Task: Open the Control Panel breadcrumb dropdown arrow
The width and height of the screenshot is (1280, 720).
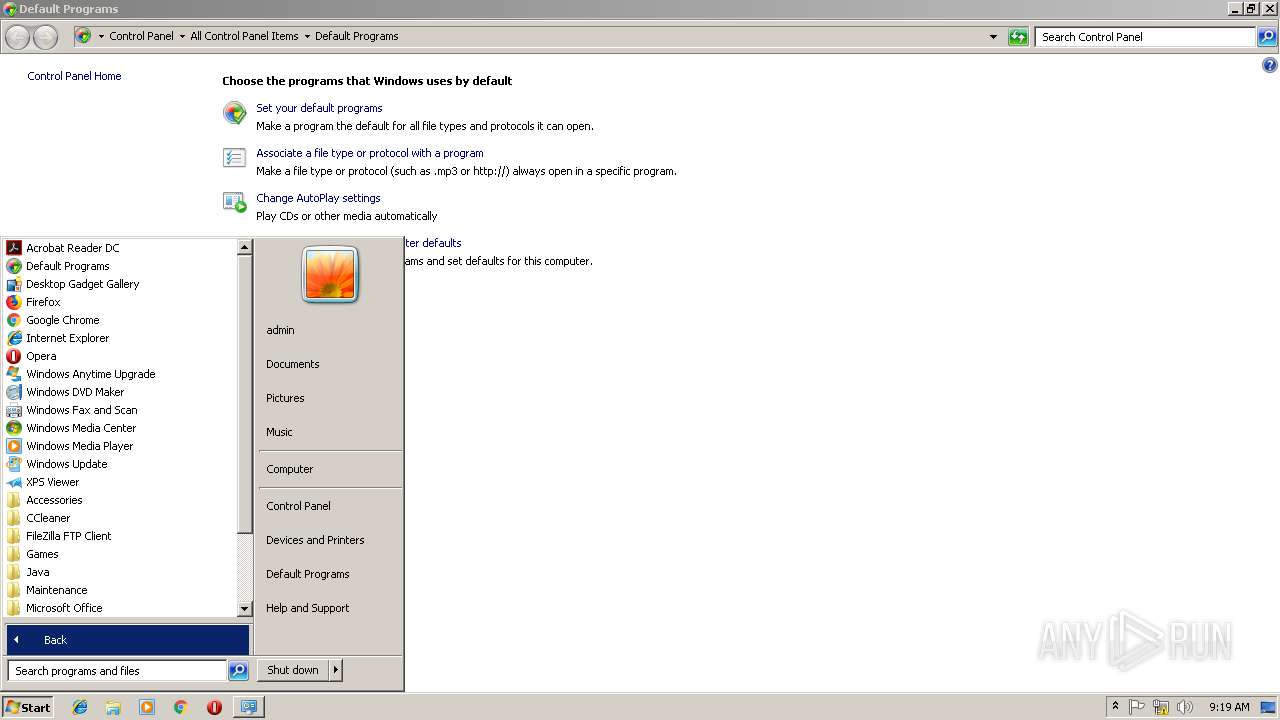Action: coord(182,36)
